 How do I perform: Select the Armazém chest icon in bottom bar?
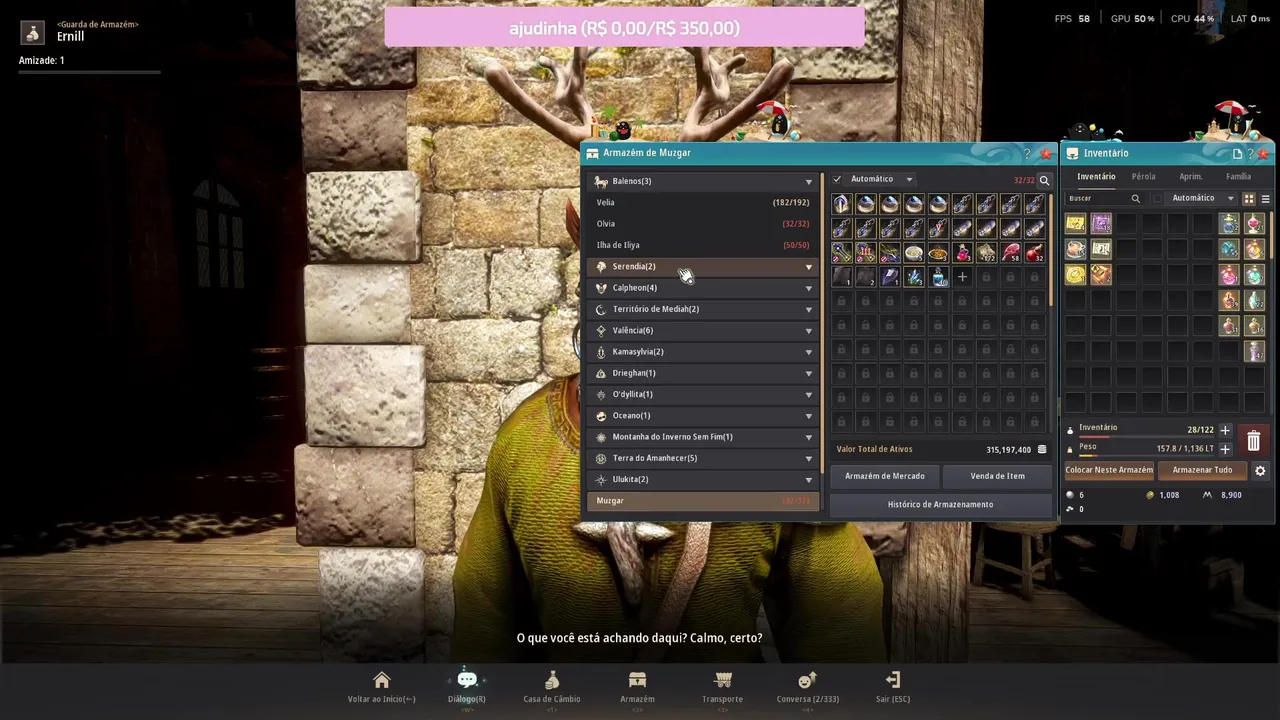pyautogui.click(x=637, y=680)
